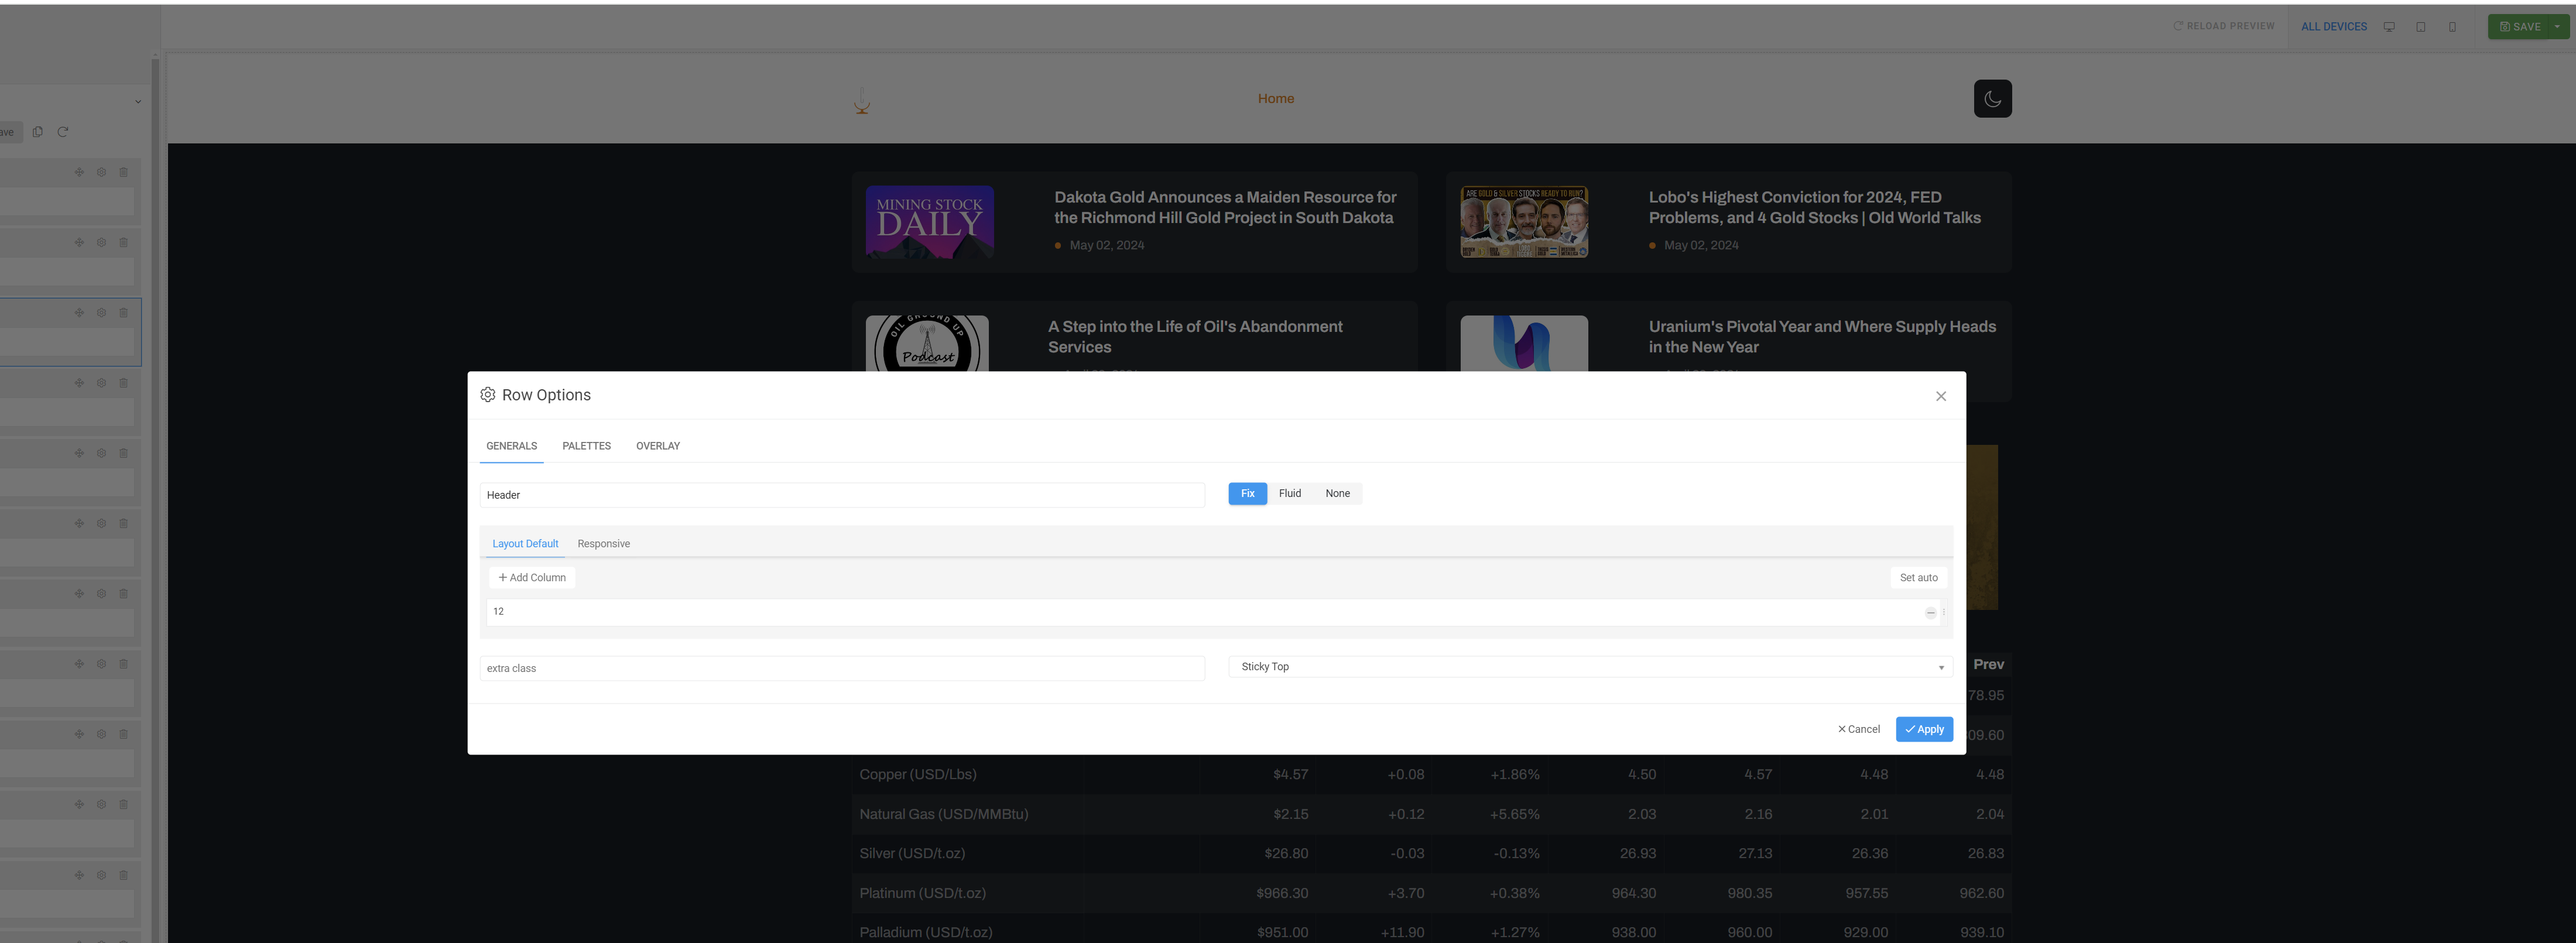
Task: Click the desktop device preview icon
Action: point(2389,27)
